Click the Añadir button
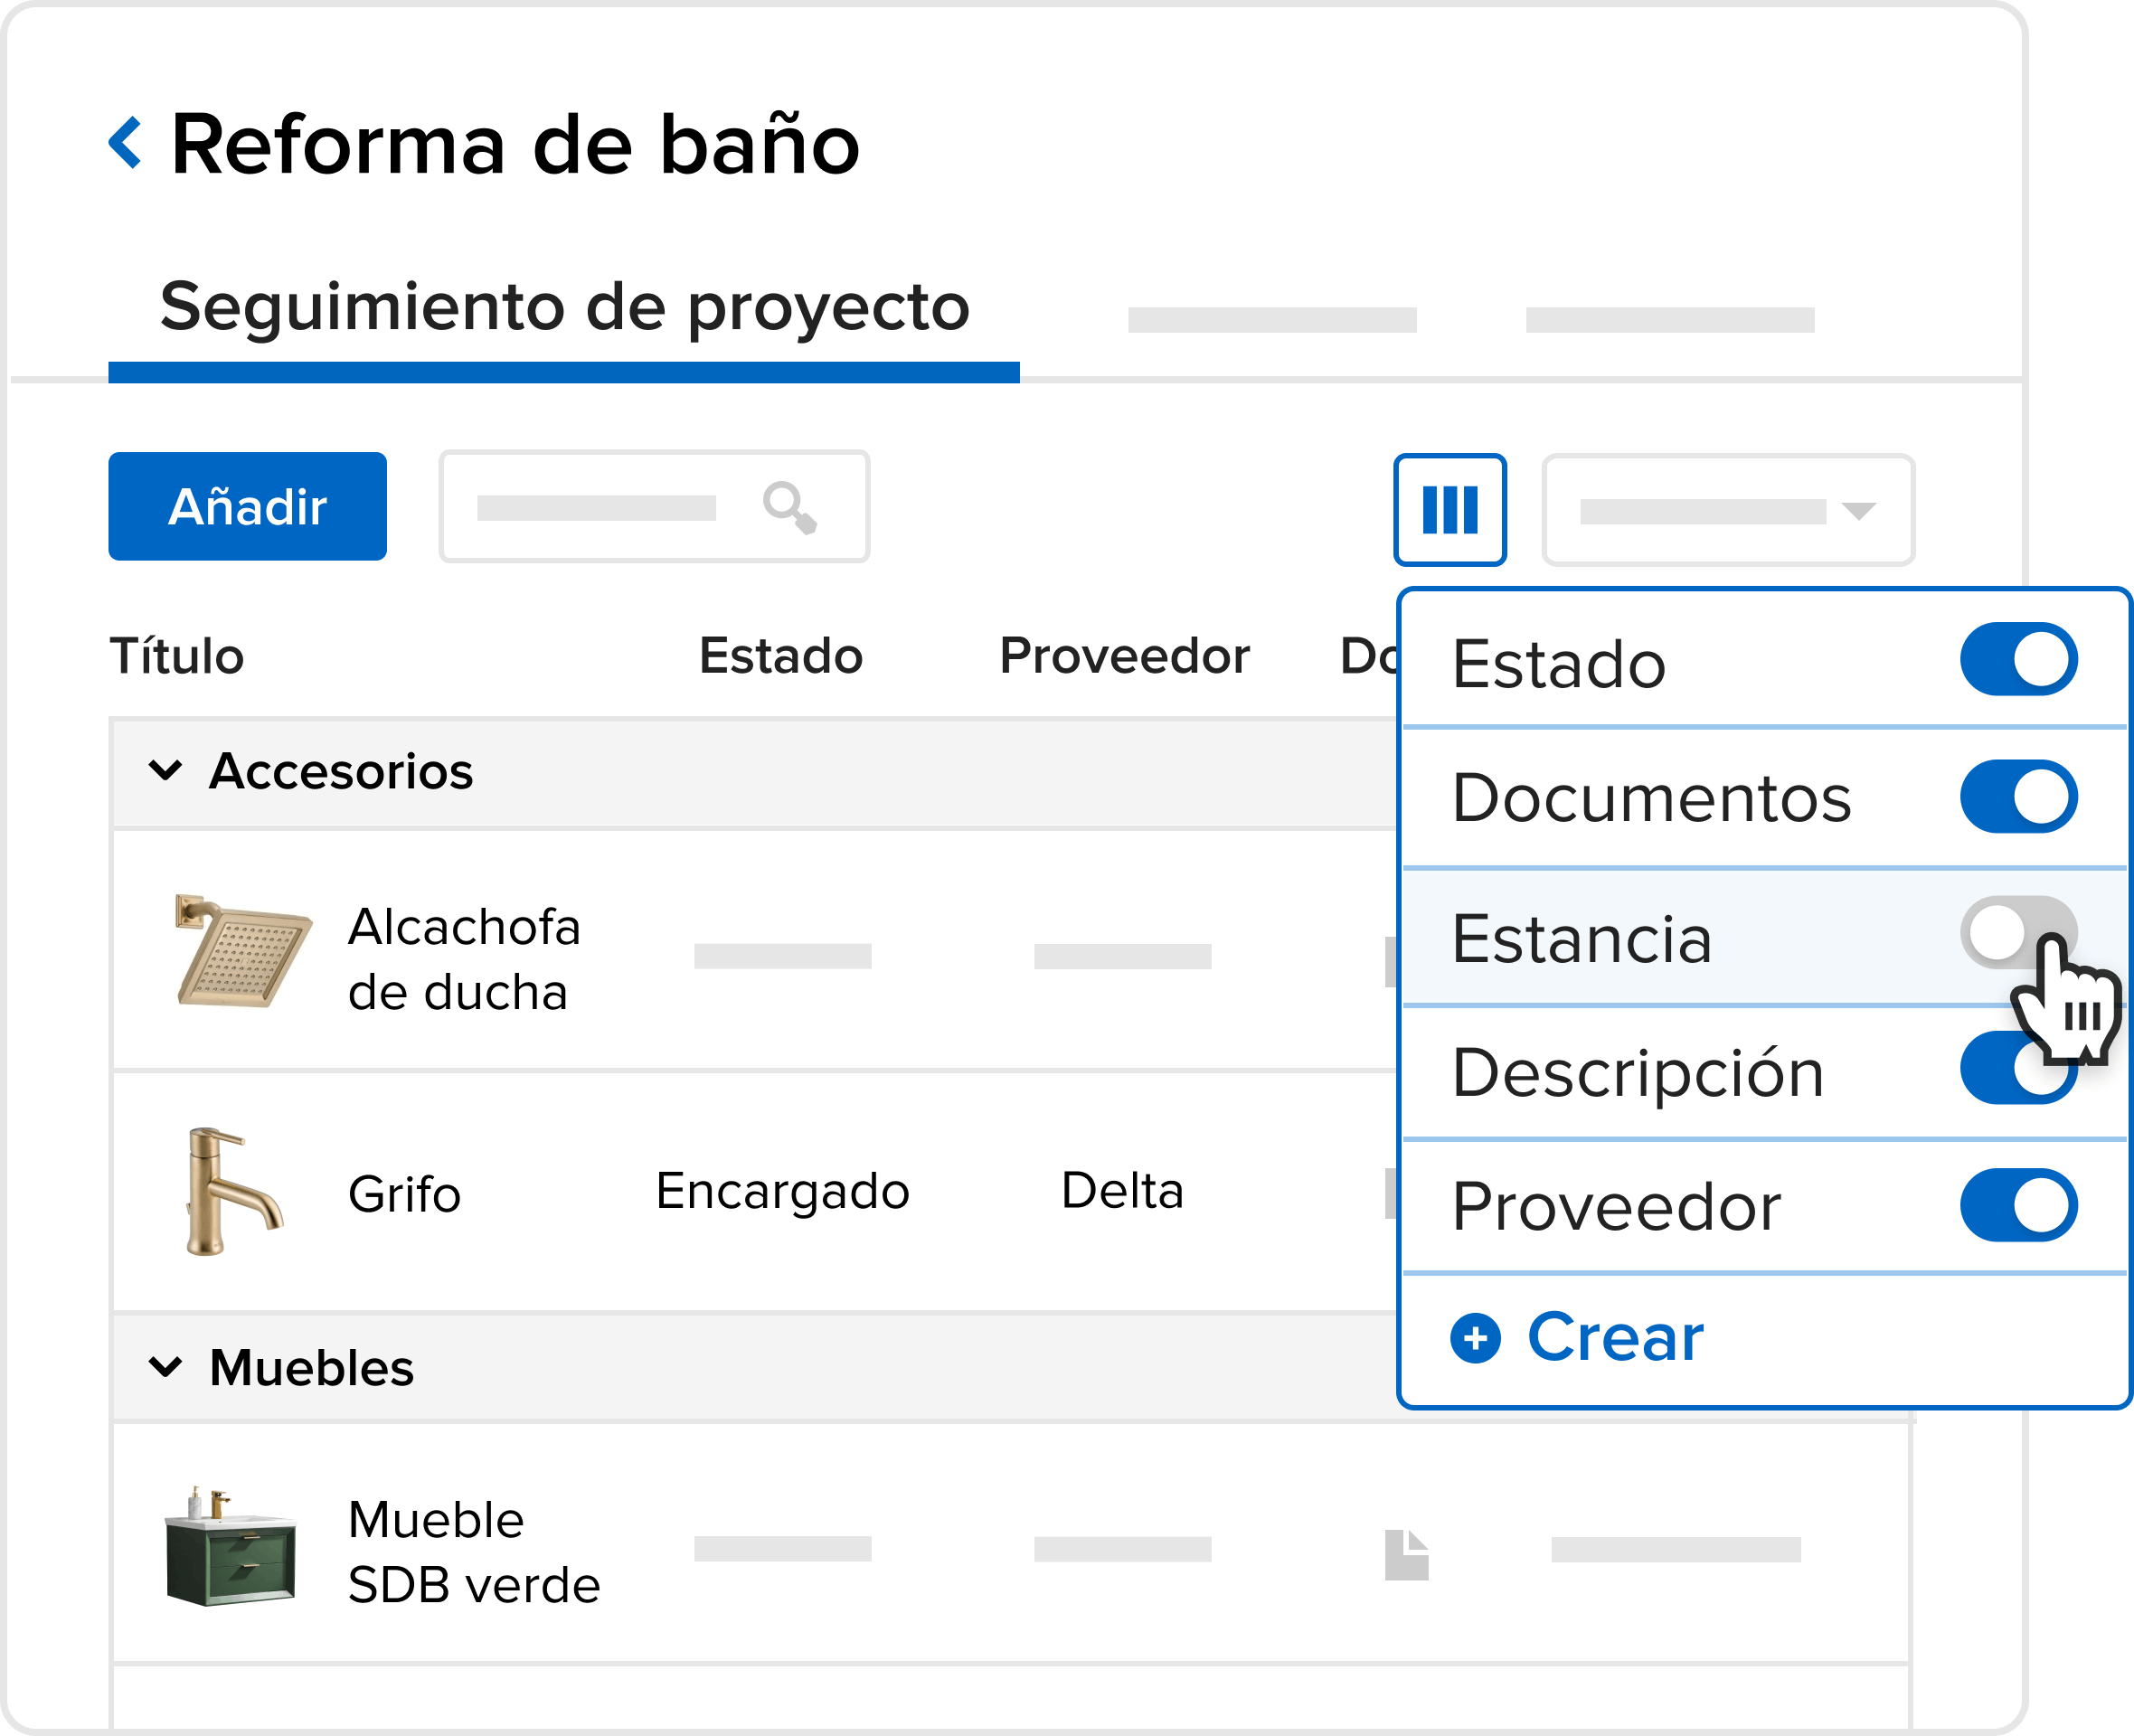 [x=247, y=506]
